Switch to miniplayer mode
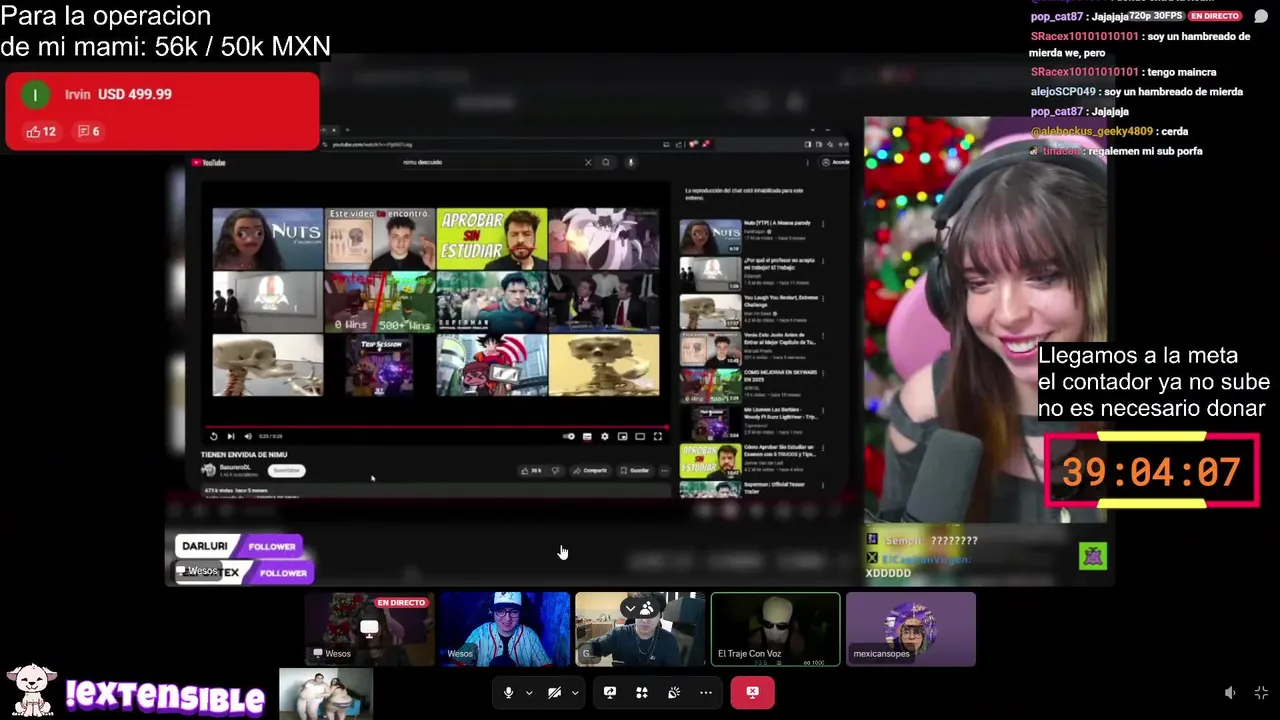Screen dimensions: 1280x720 pyautogui.click(x=622, y=436)
